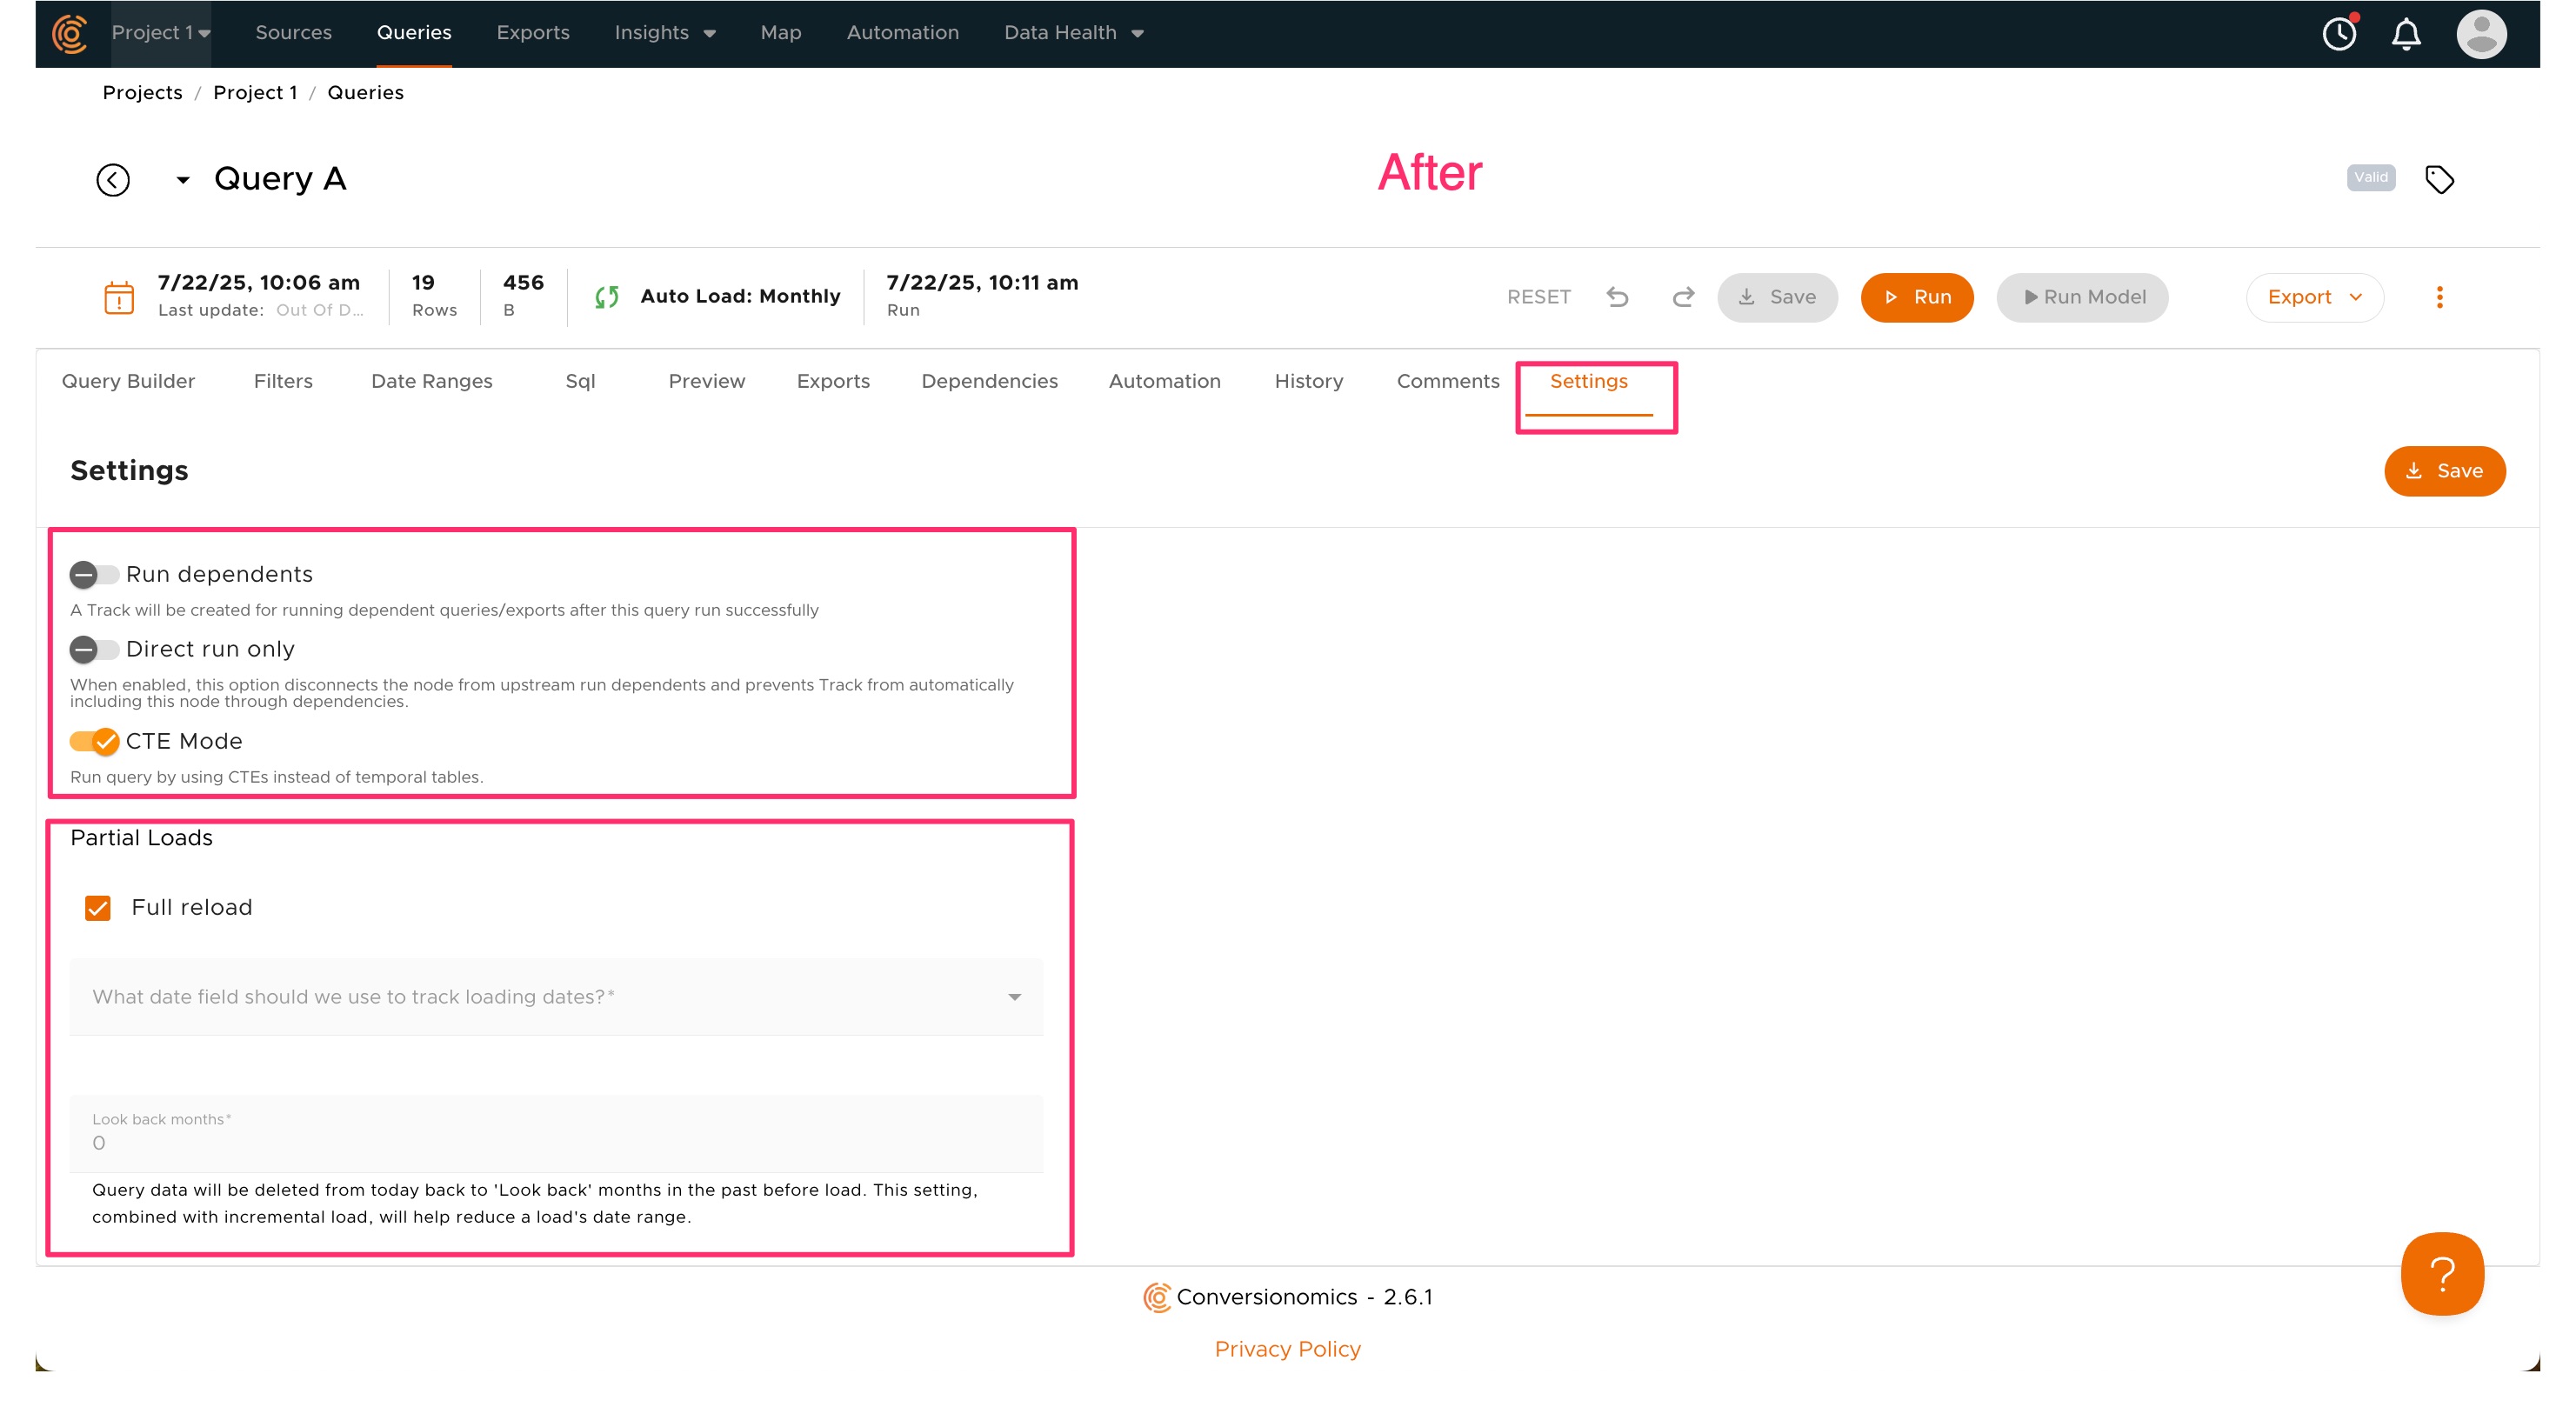Toggle the Run dependents switch
The image size is (2576, 1407).
pos(94,574)
